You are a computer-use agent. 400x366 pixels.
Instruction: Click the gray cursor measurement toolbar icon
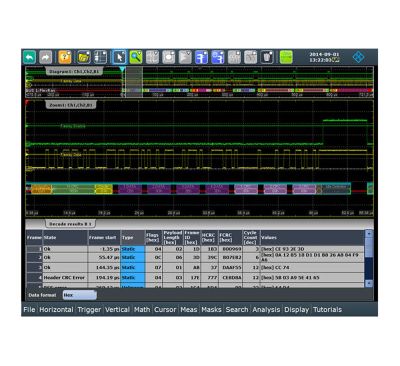tap(152, 57)
